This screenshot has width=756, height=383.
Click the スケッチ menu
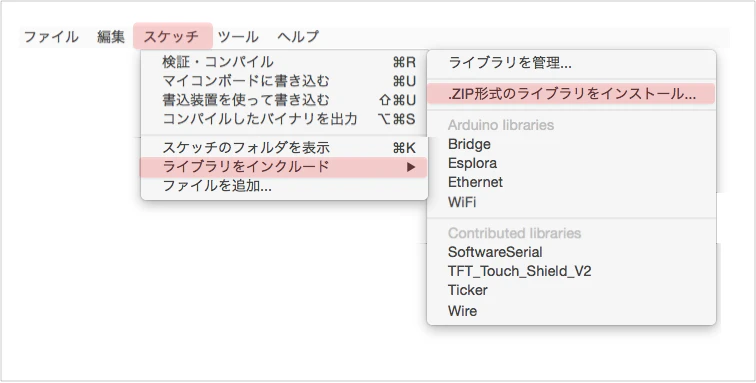173,36
